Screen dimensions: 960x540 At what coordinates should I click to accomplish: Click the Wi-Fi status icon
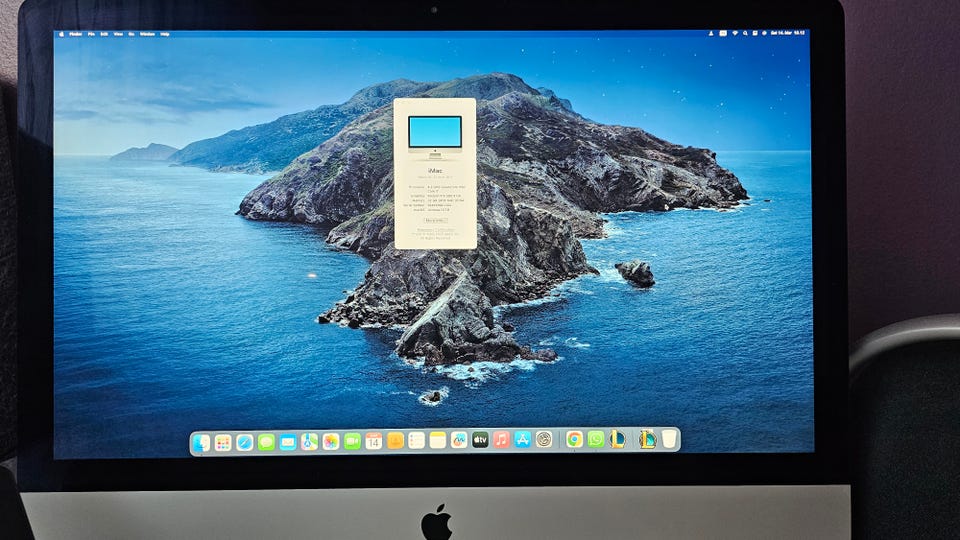tap(735, 33)
